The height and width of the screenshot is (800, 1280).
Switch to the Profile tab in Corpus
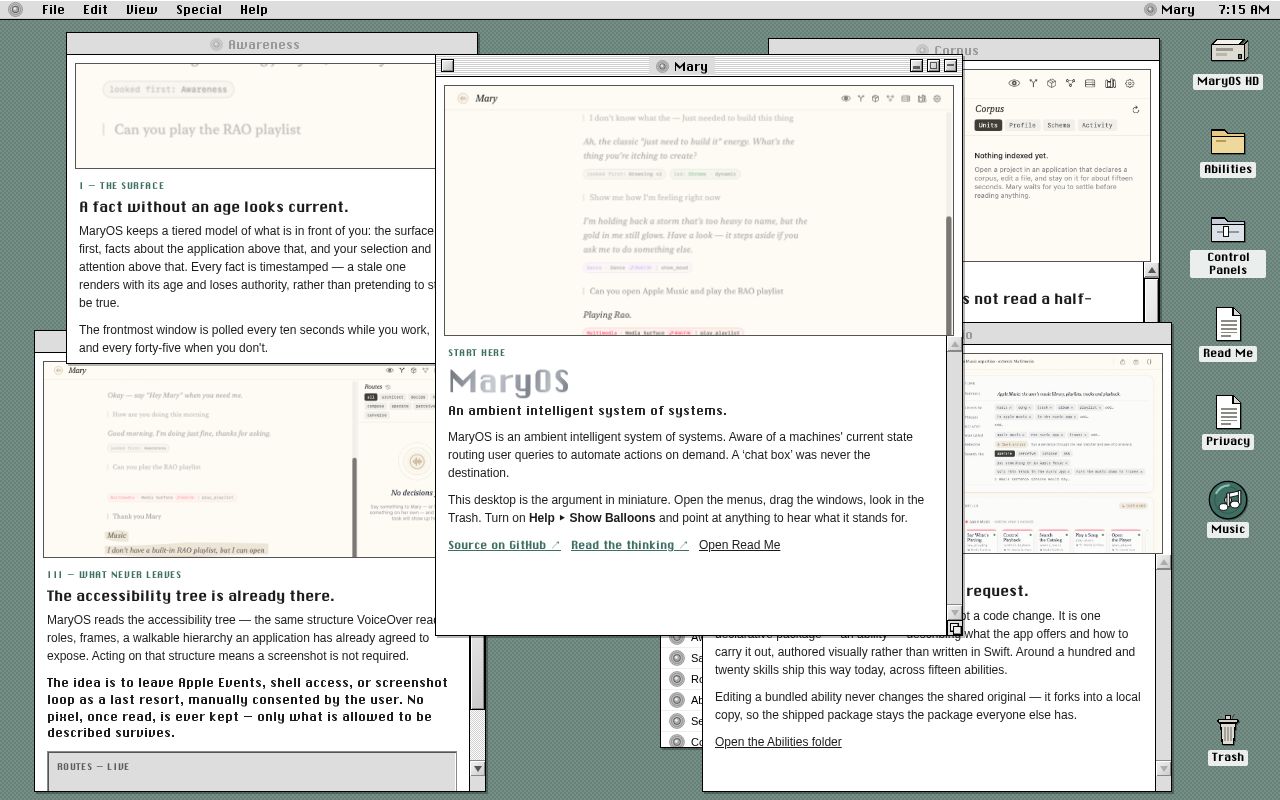[x=1022, y=125]
